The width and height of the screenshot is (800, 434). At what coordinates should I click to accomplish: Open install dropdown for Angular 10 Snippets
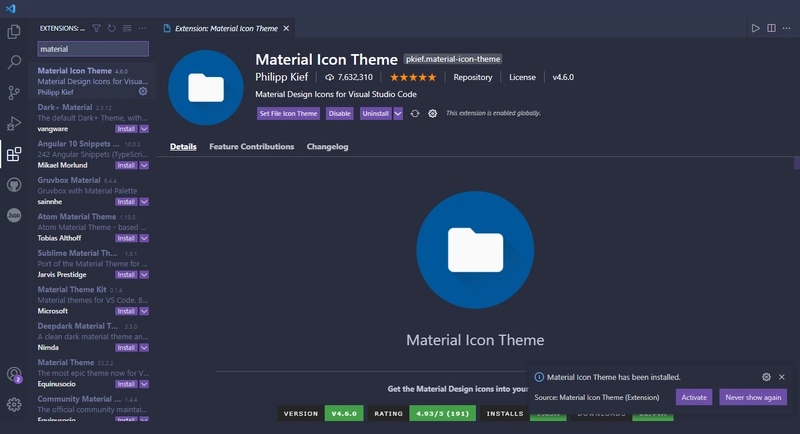pyautogui.click(x=144, y=165)
